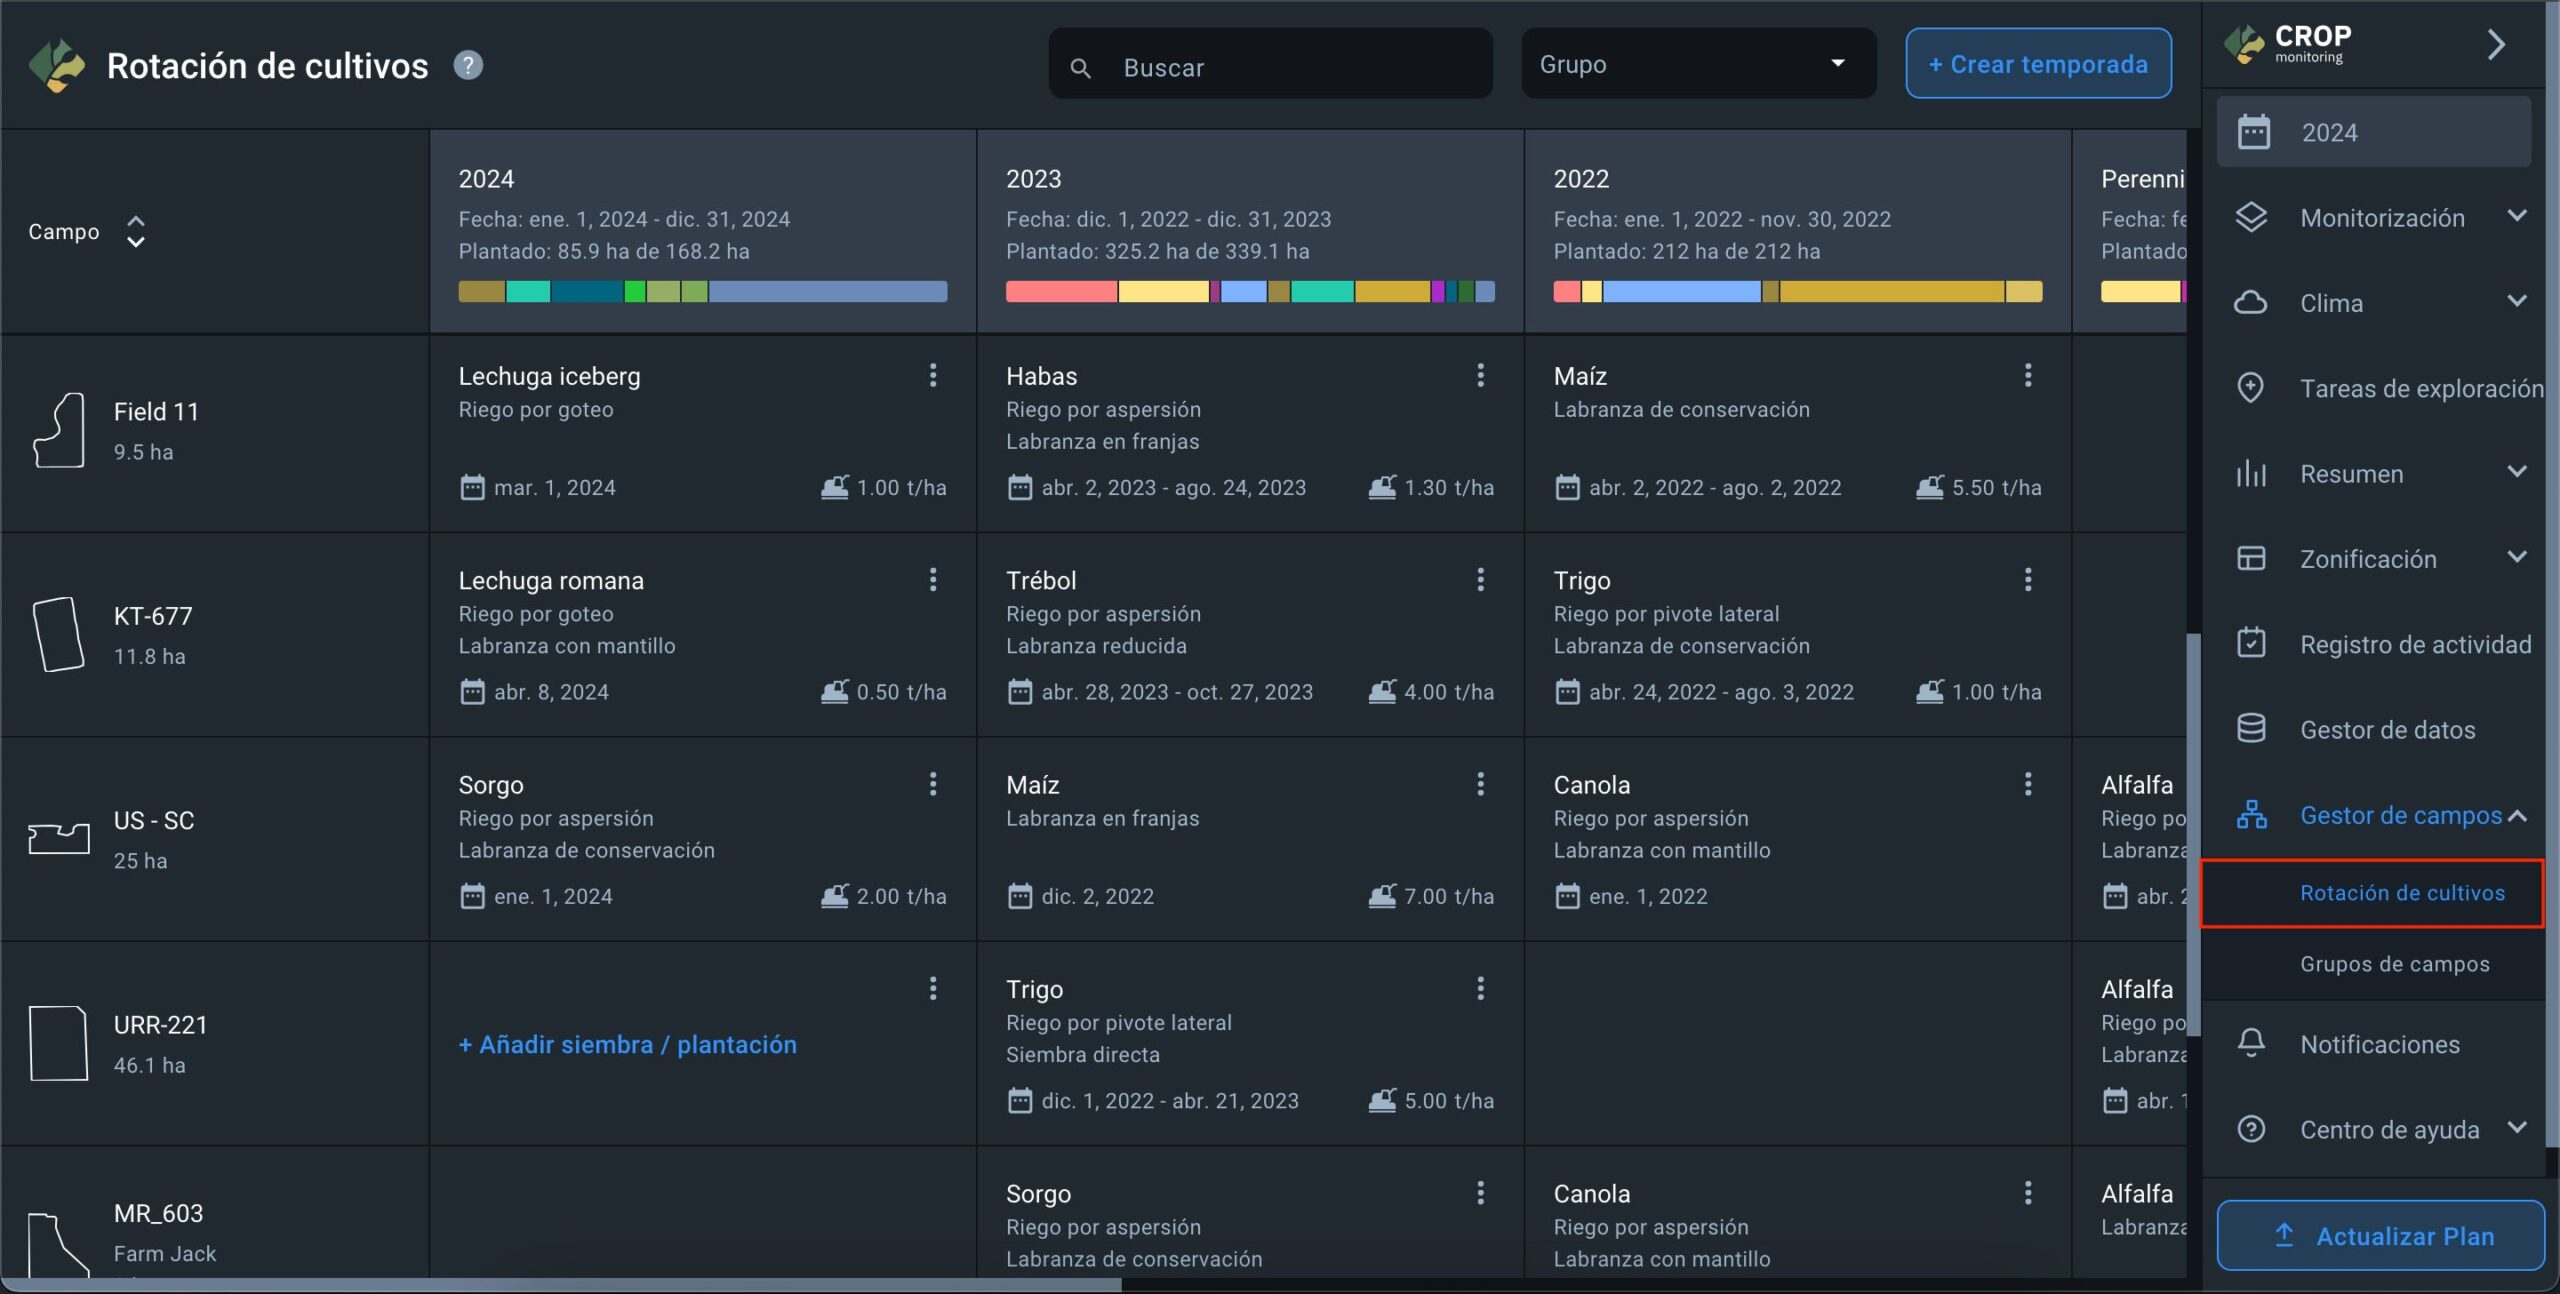Collapse the Gestor de campos section
This screenshot has height=1294, width=2560.
(2517, 816)
